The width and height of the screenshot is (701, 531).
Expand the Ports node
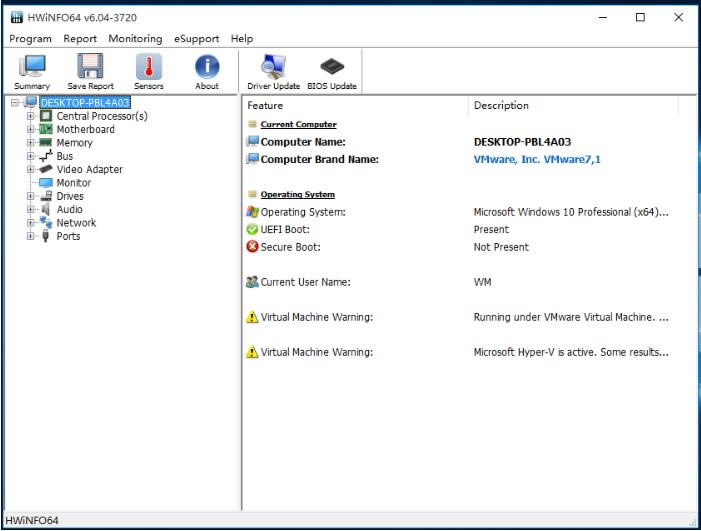tap(30, 236)
